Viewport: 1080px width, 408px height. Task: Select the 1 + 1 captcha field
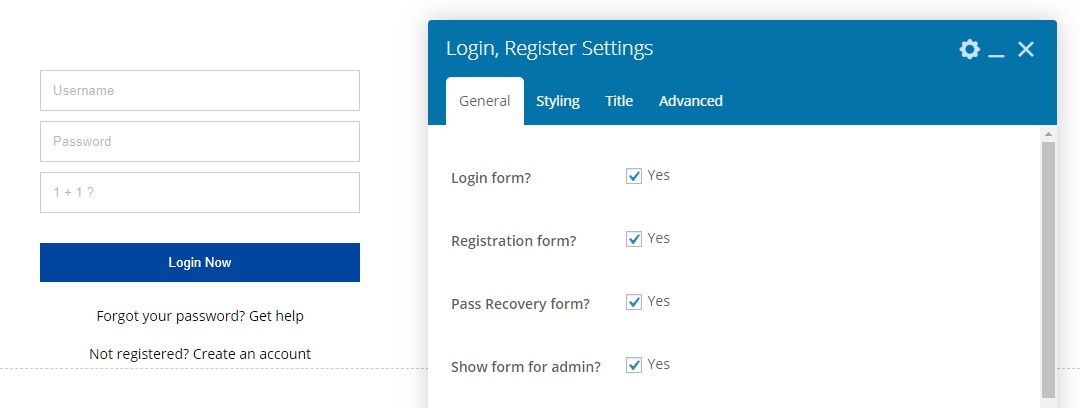[x=200, y=193]
